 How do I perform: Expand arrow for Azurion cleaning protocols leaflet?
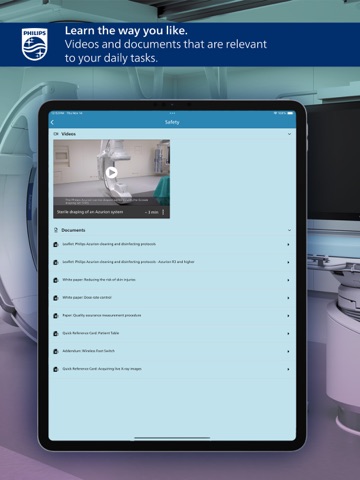tap(288, 244)
